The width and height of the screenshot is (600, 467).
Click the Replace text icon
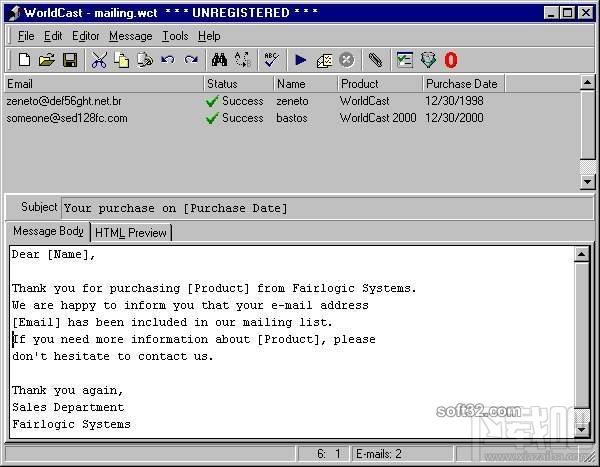click(x=243, y=60)
